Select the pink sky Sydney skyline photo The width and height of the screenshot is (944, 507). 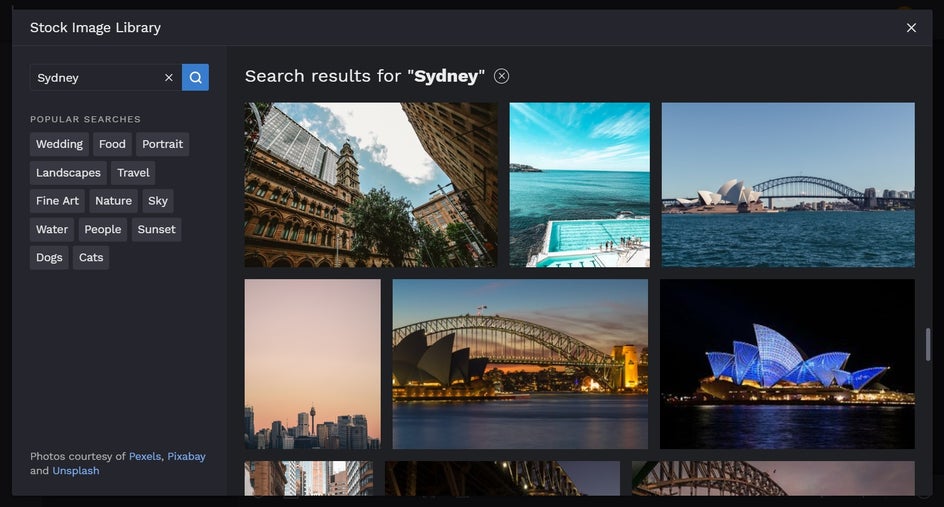coord(312,364)
